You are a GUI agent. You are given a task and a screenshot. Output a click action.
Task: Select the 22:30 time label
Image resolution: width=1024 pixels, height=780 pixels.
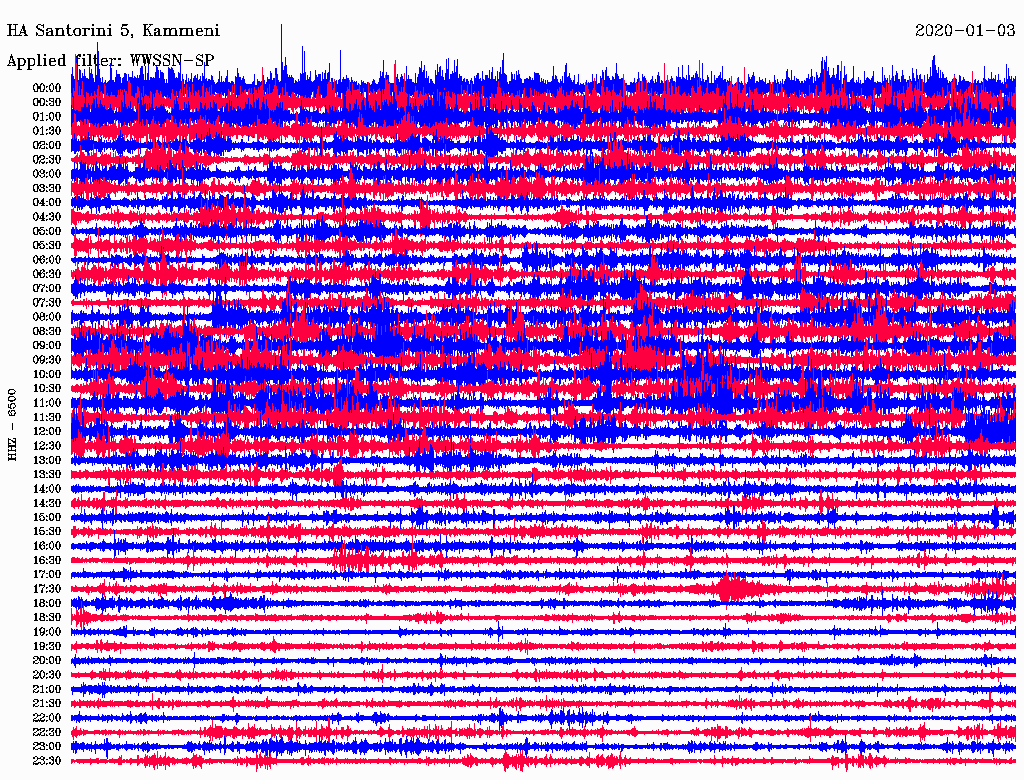[x=47, y=732]
